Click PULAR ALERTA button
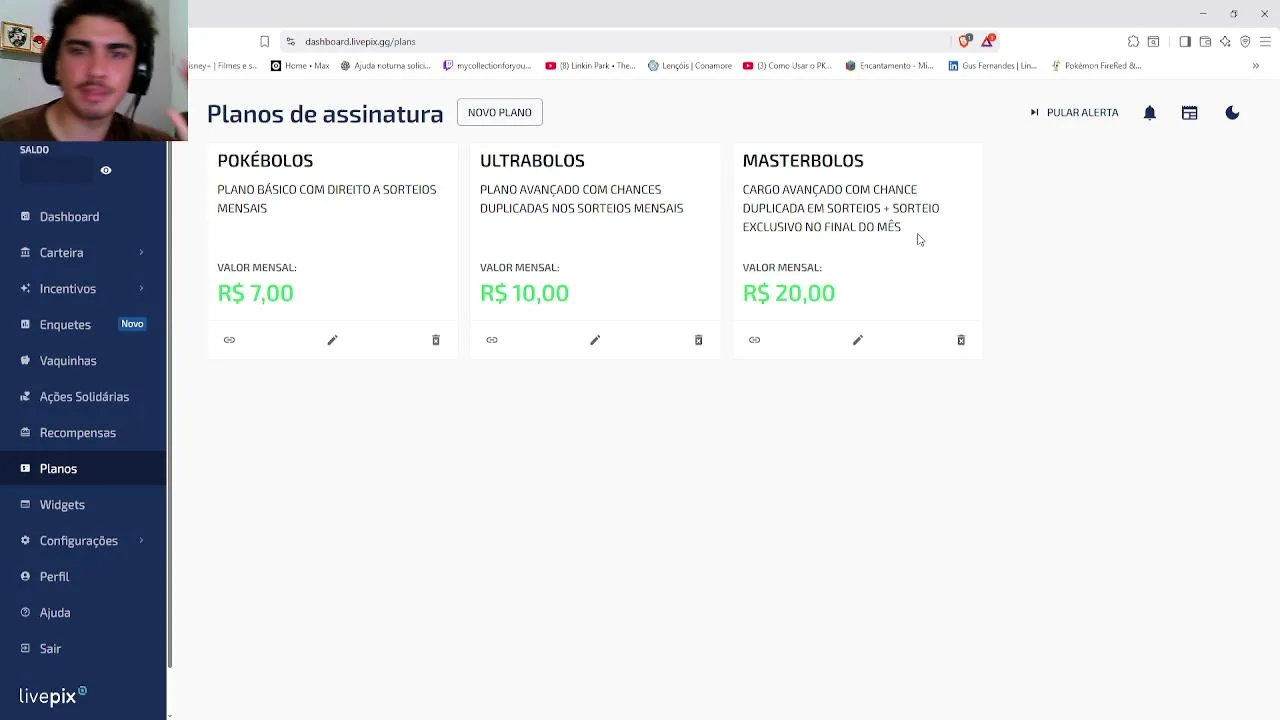 [x=1074, y=113]
